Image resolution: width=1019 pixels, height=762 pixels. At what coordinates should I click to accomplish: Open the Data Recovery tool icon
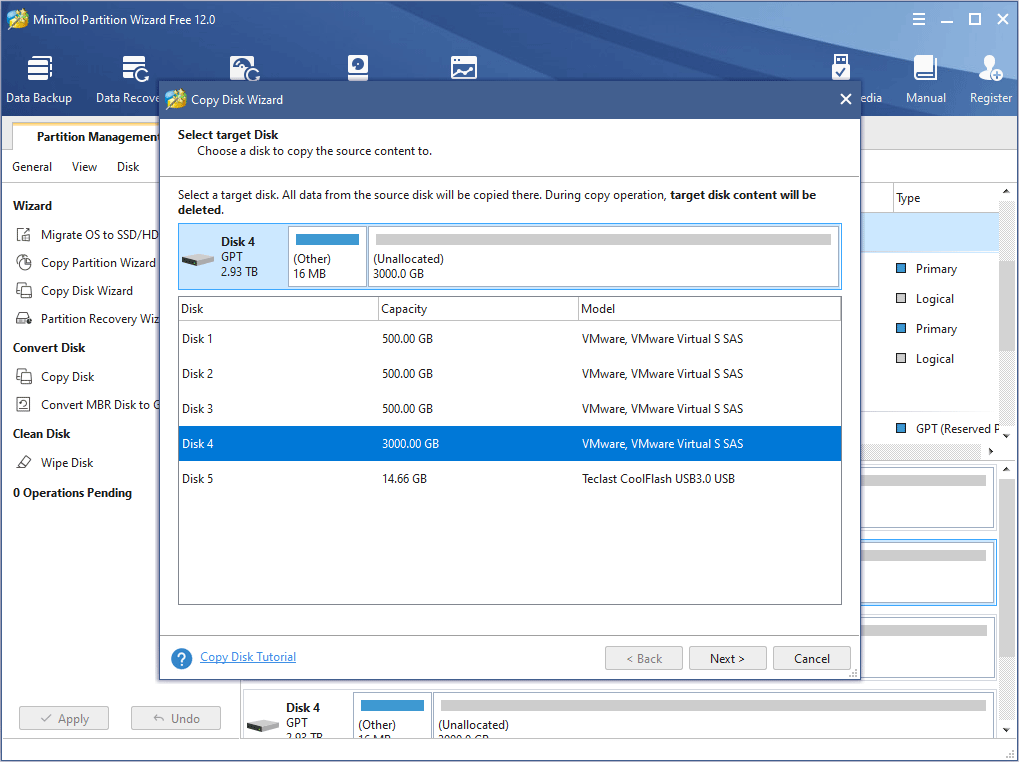coord(135,69)
